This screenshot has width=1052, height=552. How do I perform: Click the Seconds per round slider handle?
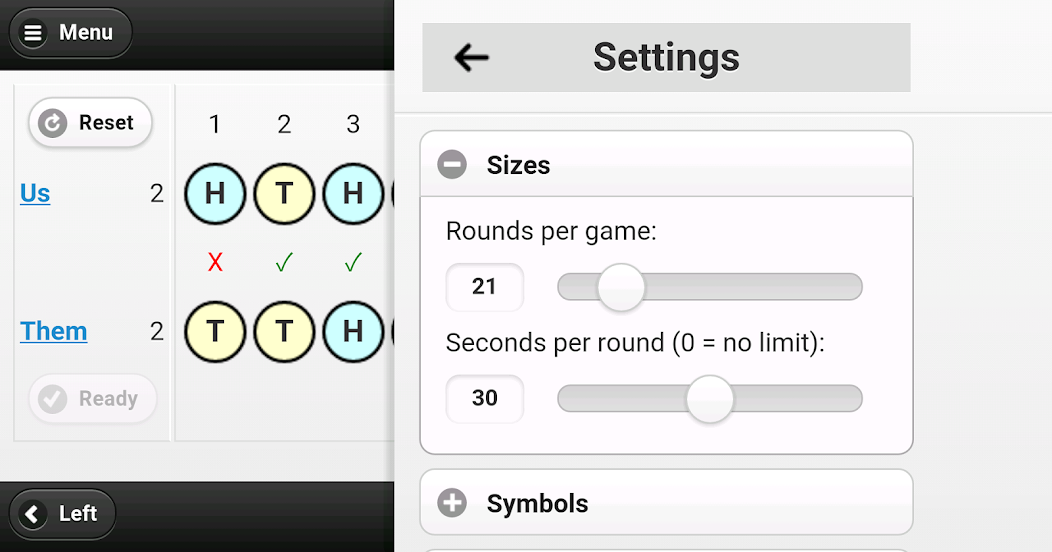coord(710,398)
